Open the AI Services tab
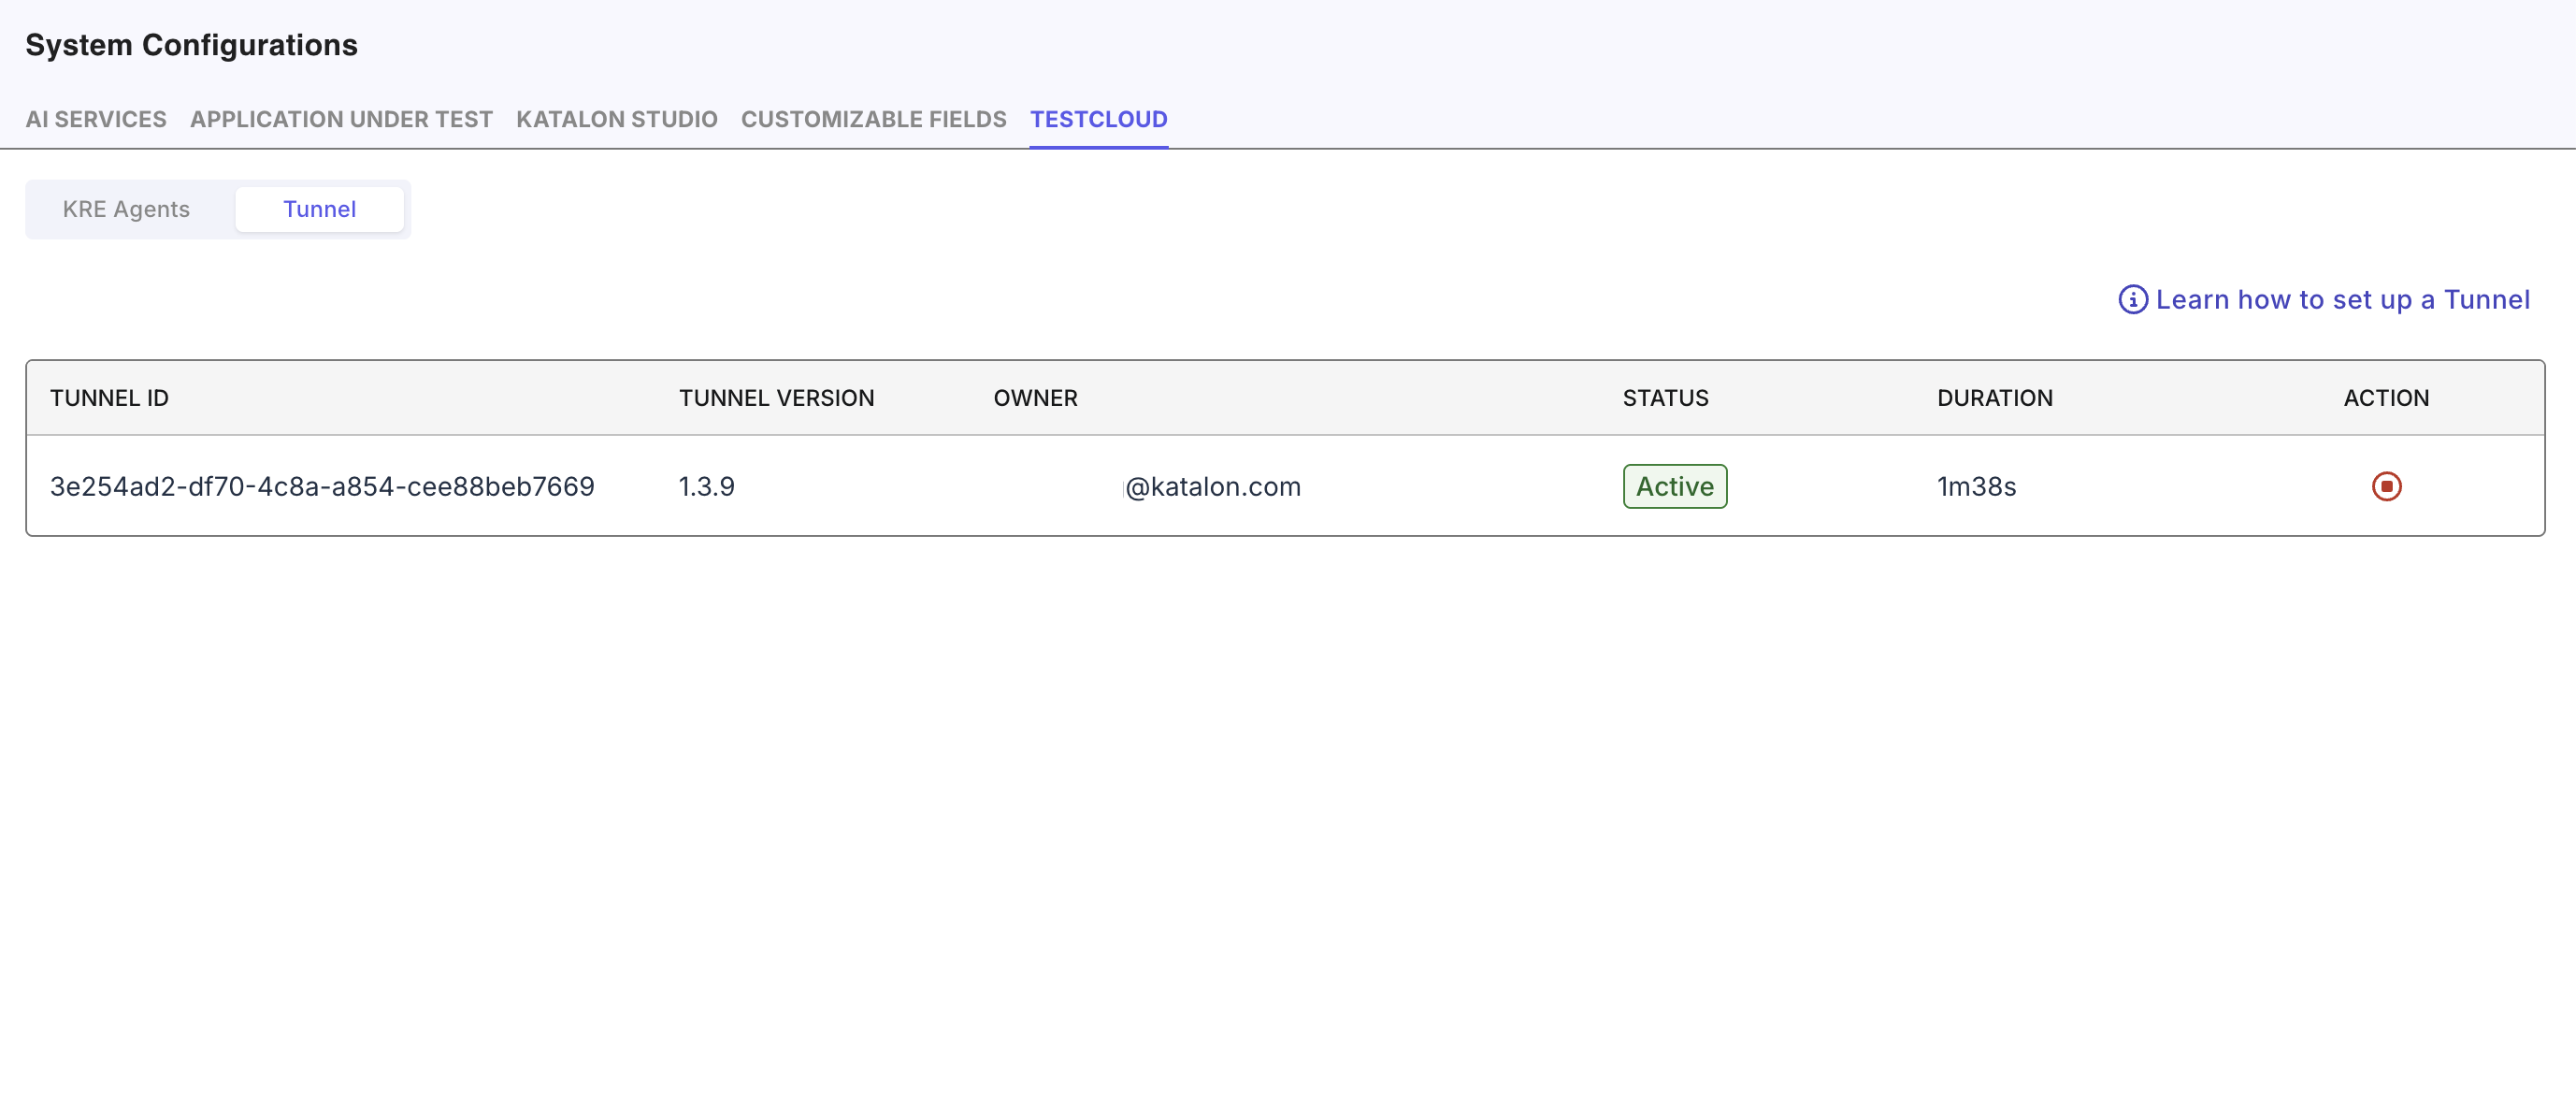This screenshot has height=1114, width=2576. 96,119
